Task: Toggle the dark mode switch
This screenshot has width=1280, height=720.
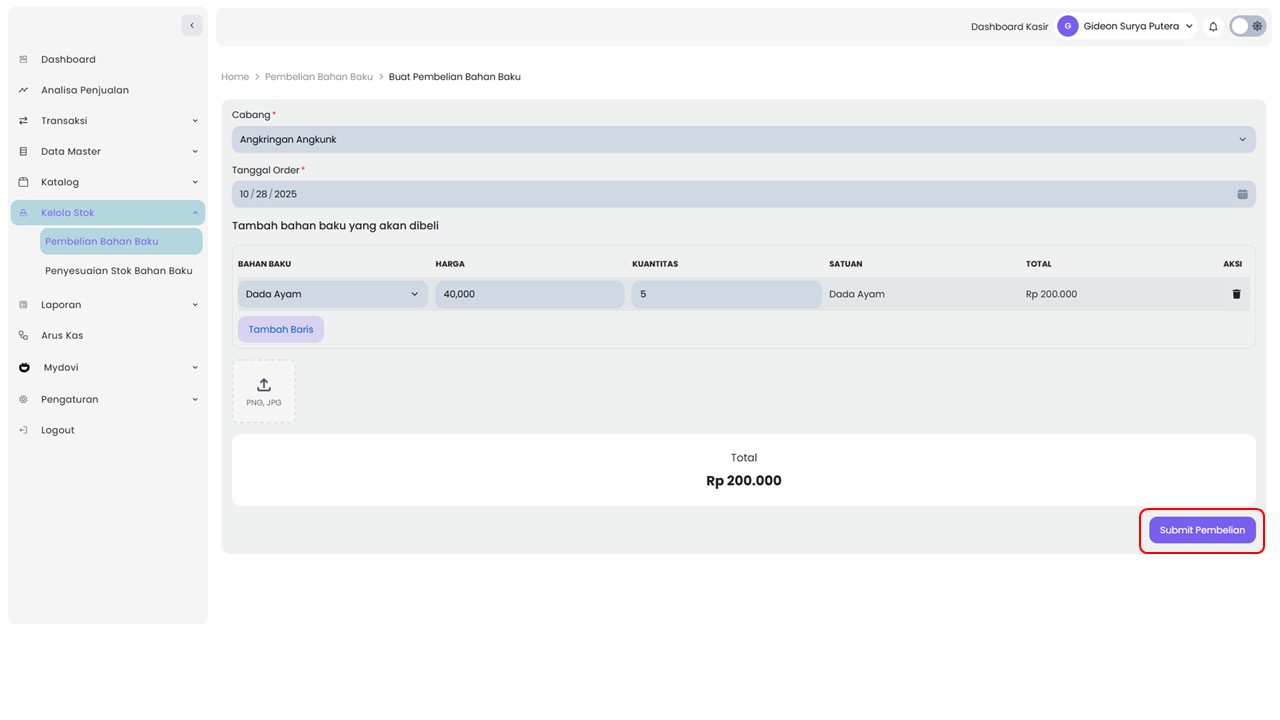Action: 1247,27
